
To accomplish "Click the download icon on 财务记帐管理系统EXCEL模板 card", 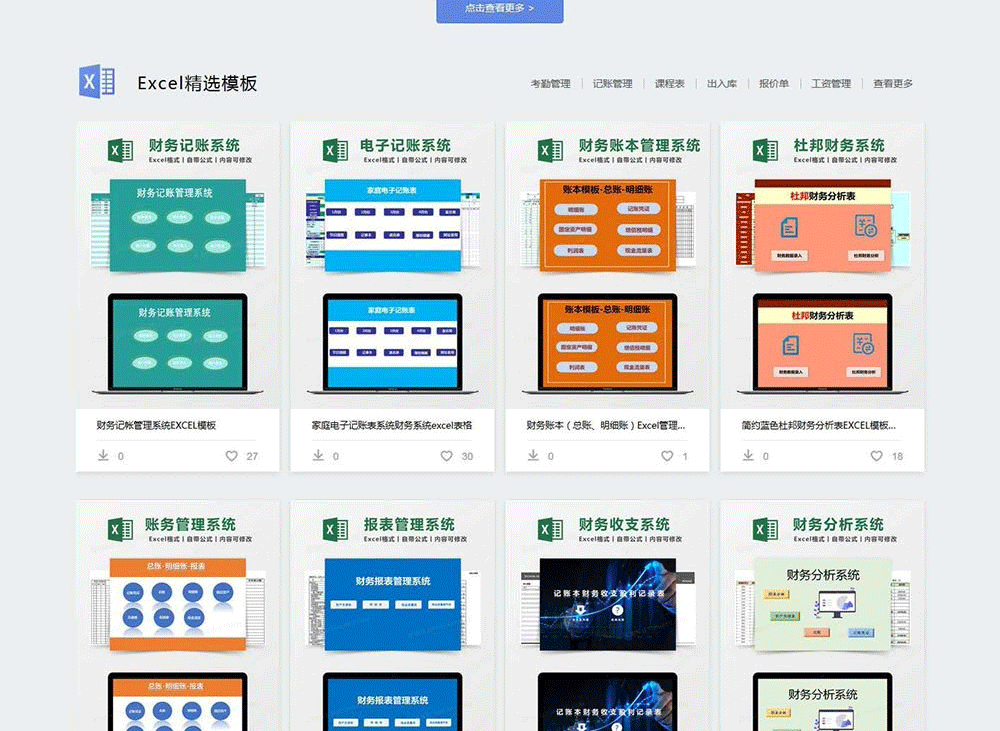I will tap(103, 455).
